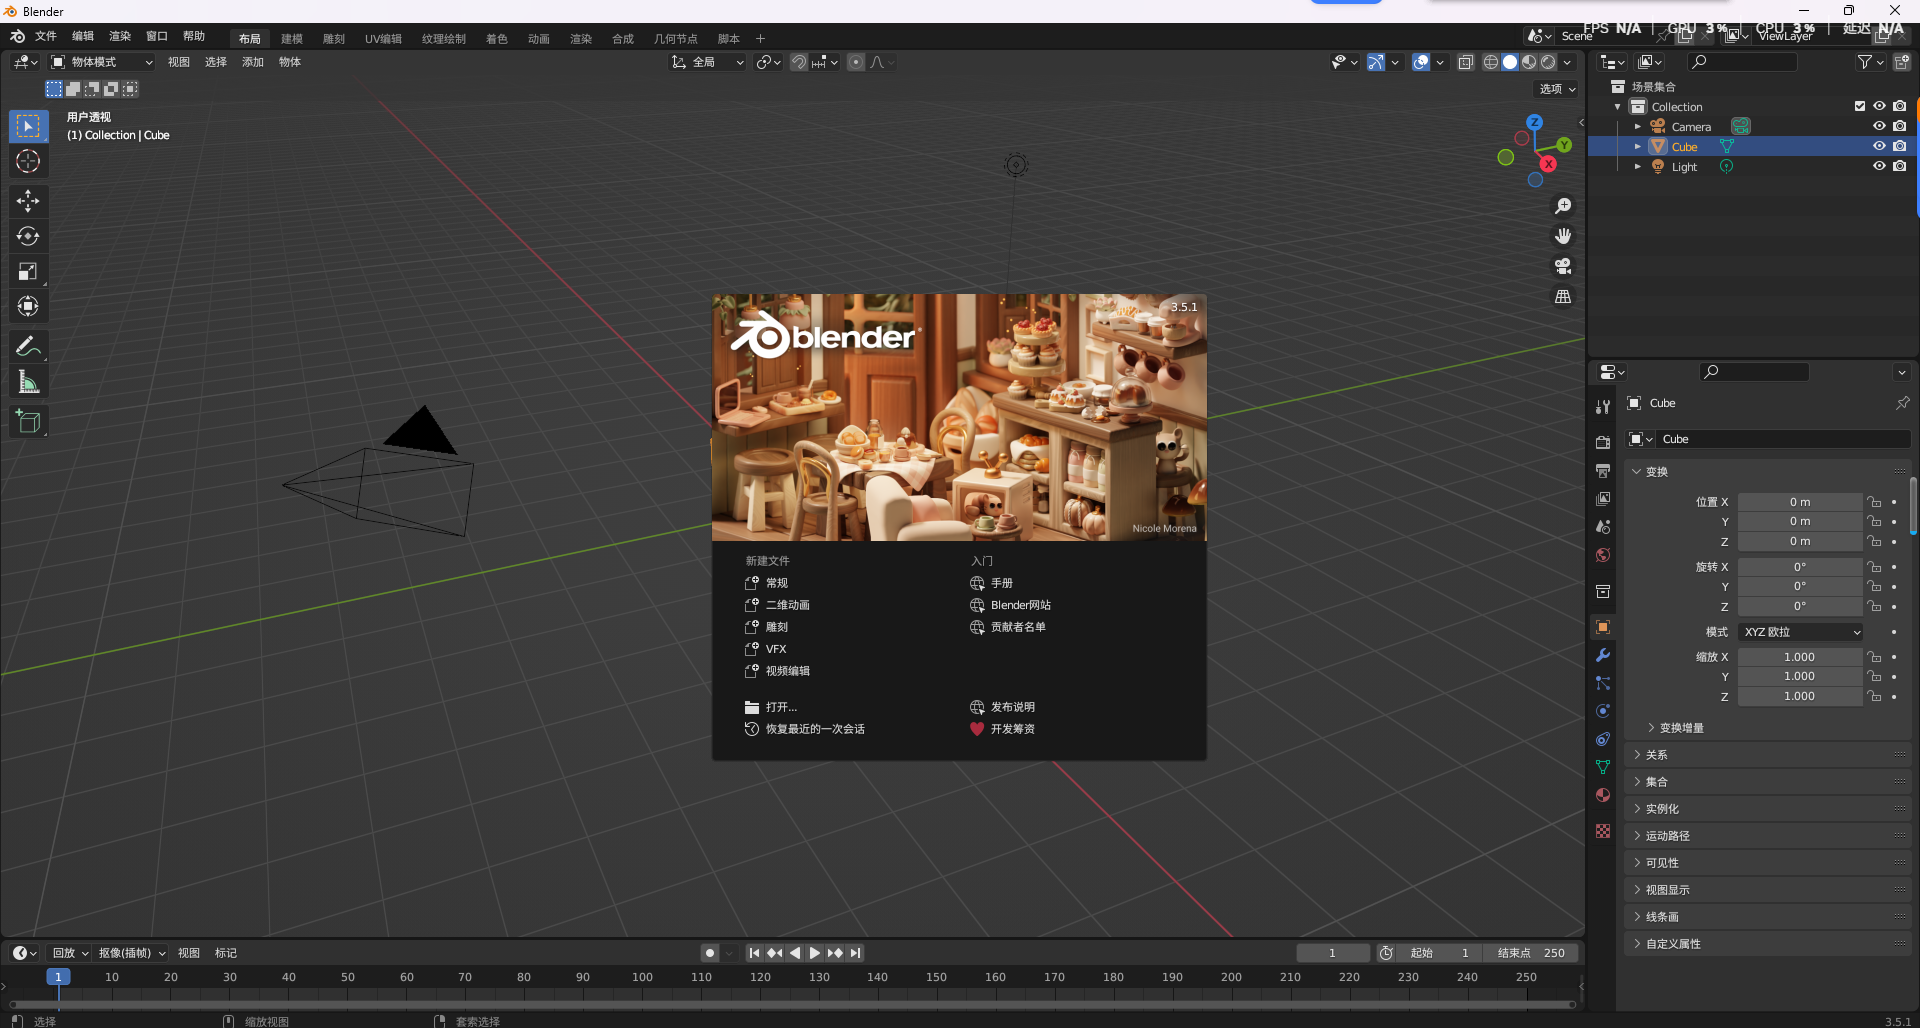Select the Rotate tool in the toolbar
Viewport: 1920px width, 1028px height.
tap(28, 236)
